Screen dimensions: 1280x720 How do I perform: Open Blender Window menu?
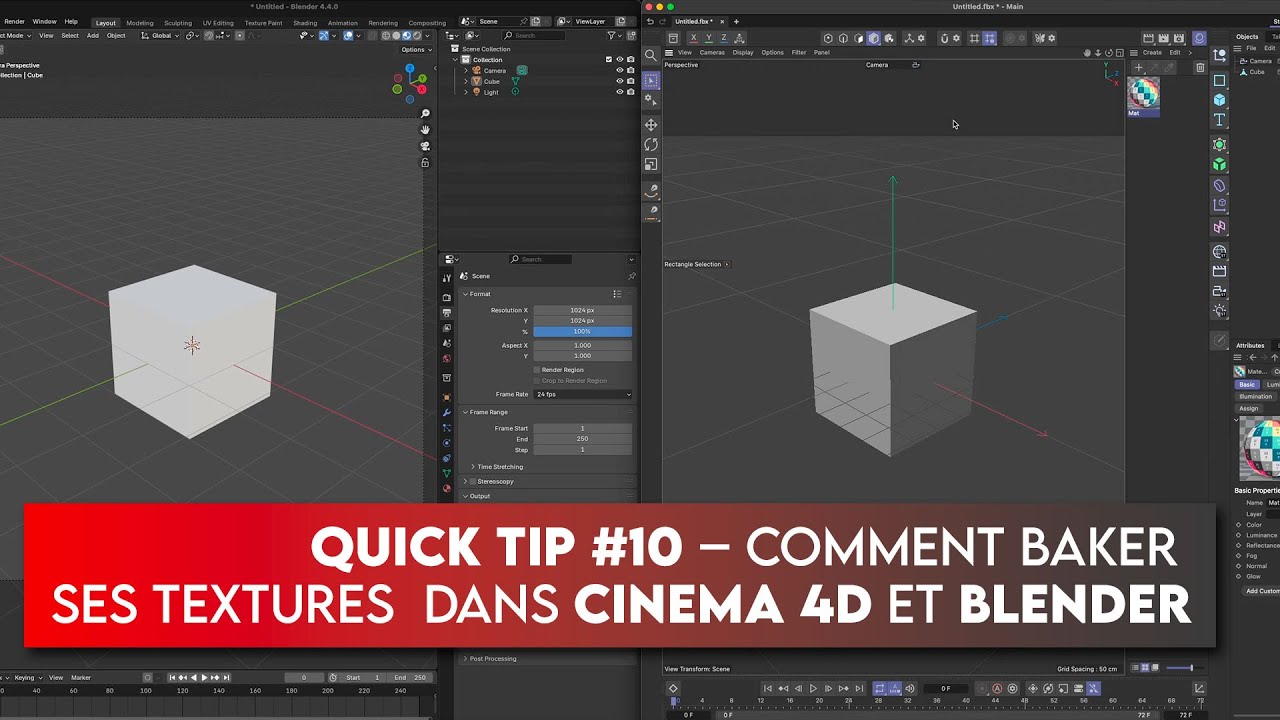[44, 21]
